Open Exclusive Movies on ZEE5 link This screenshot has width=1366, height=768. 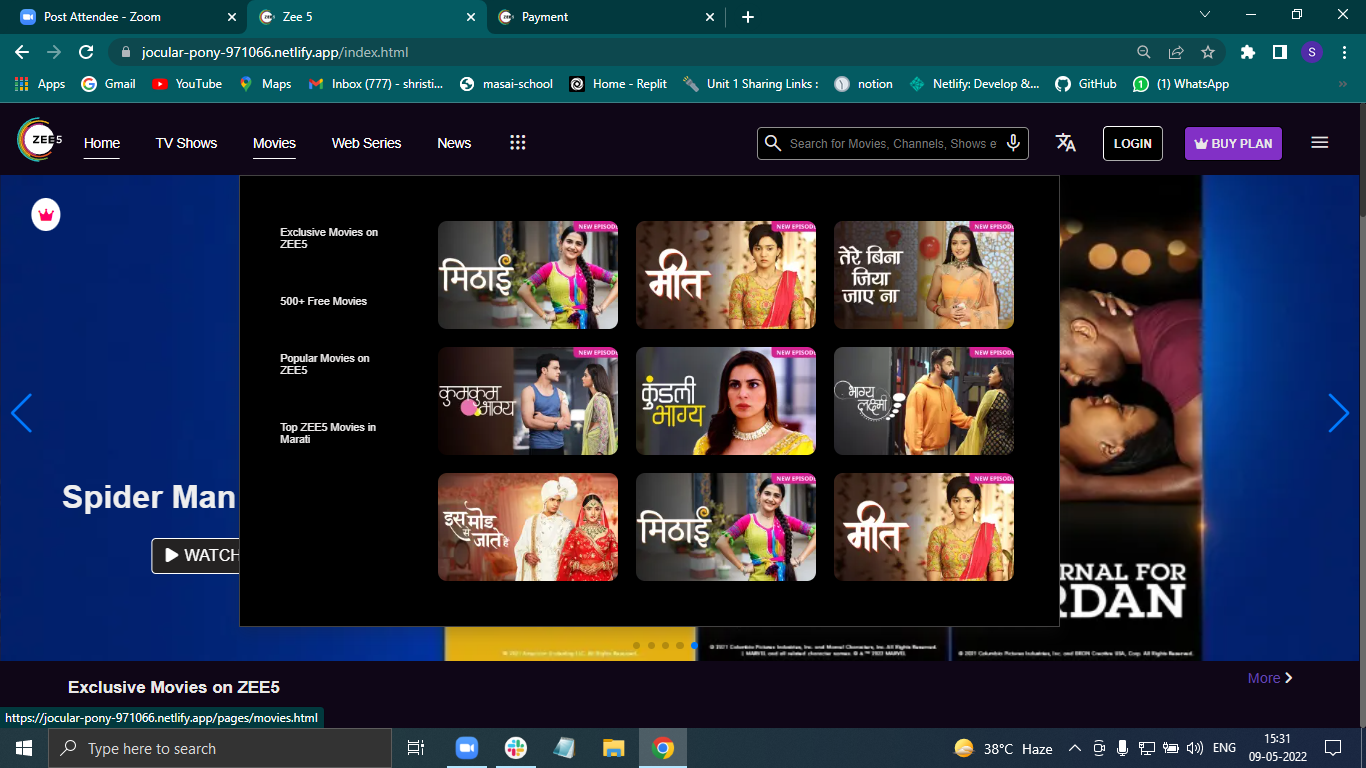(329, 238)
